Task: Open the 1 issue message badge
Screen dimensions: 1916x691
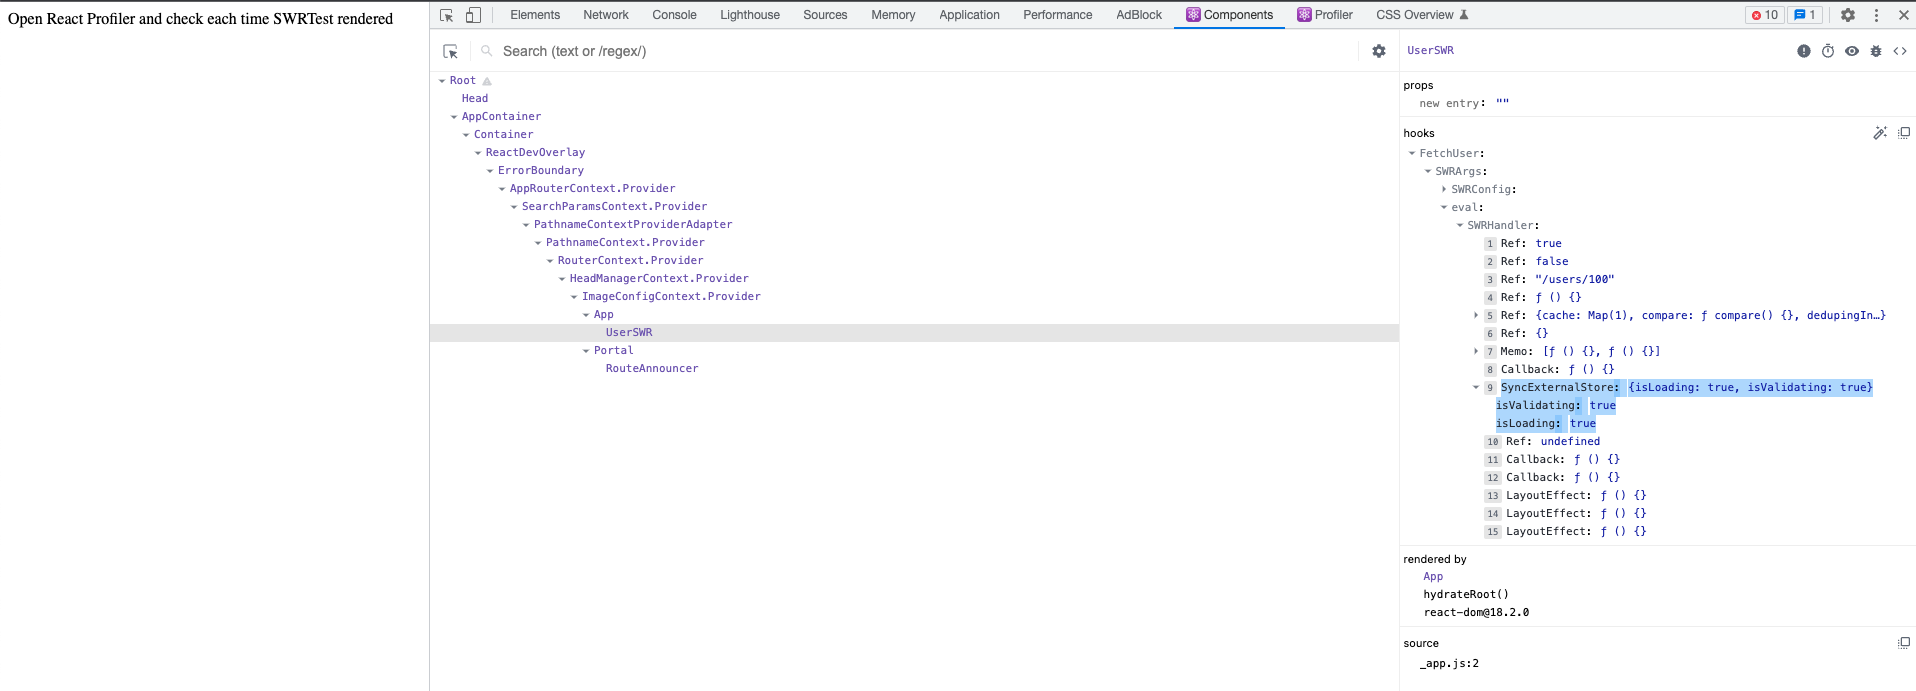Action: pyautogui.click(x=1805, y=15)
